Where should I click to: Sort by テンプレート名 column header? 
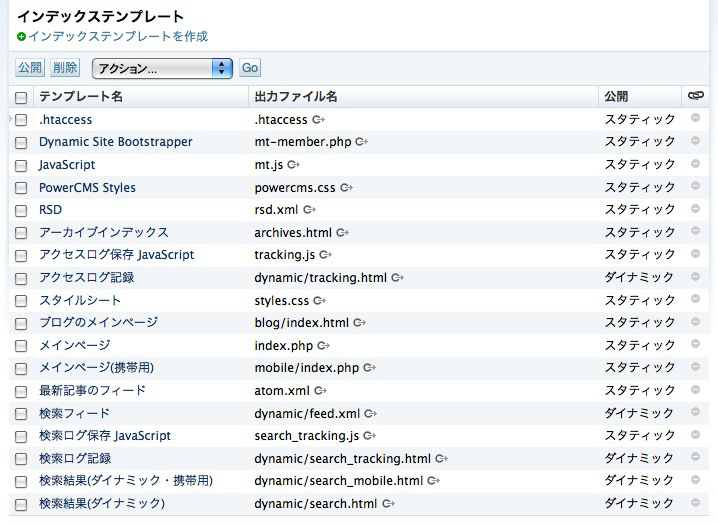[81, 97]
